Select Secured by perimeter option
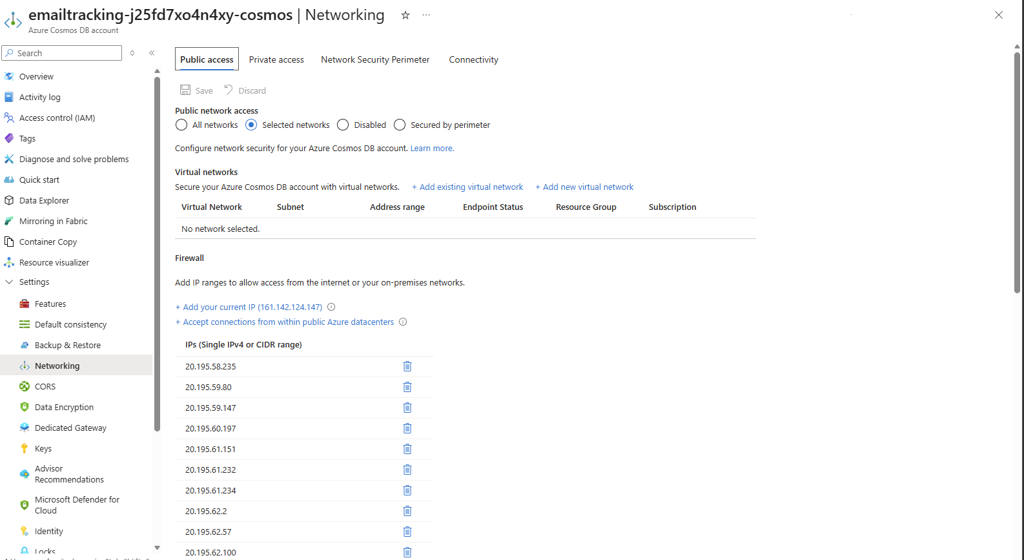Screen dimensions: 1024x560 400,125
